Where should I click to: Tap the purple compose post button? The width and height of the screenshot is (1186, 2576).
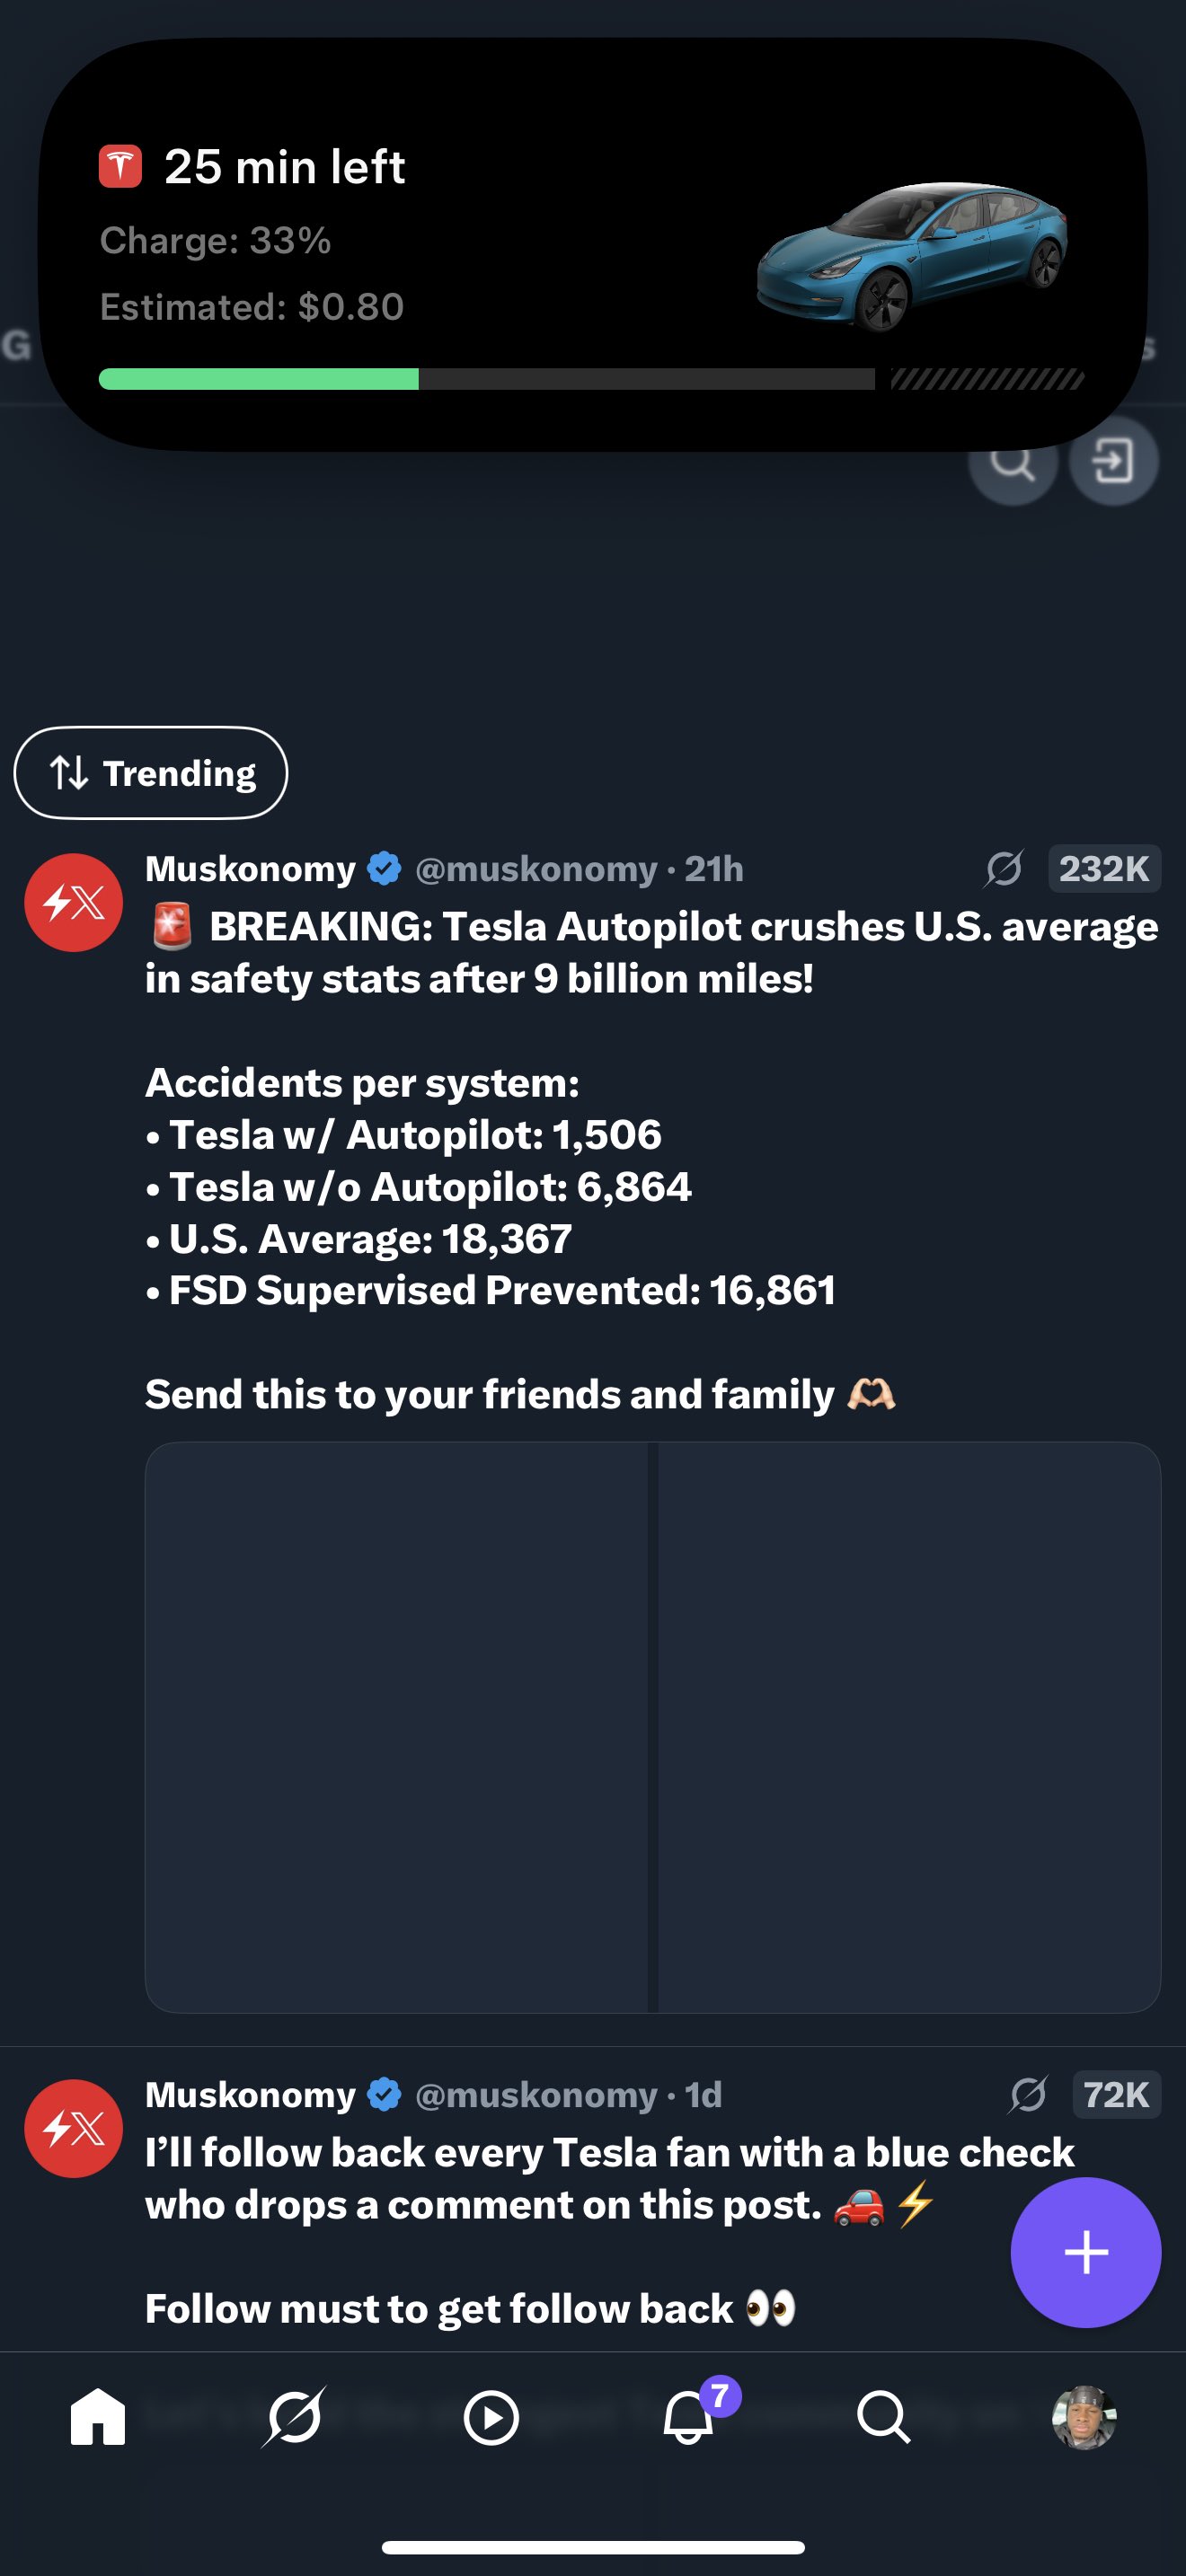(1085, 2252)
